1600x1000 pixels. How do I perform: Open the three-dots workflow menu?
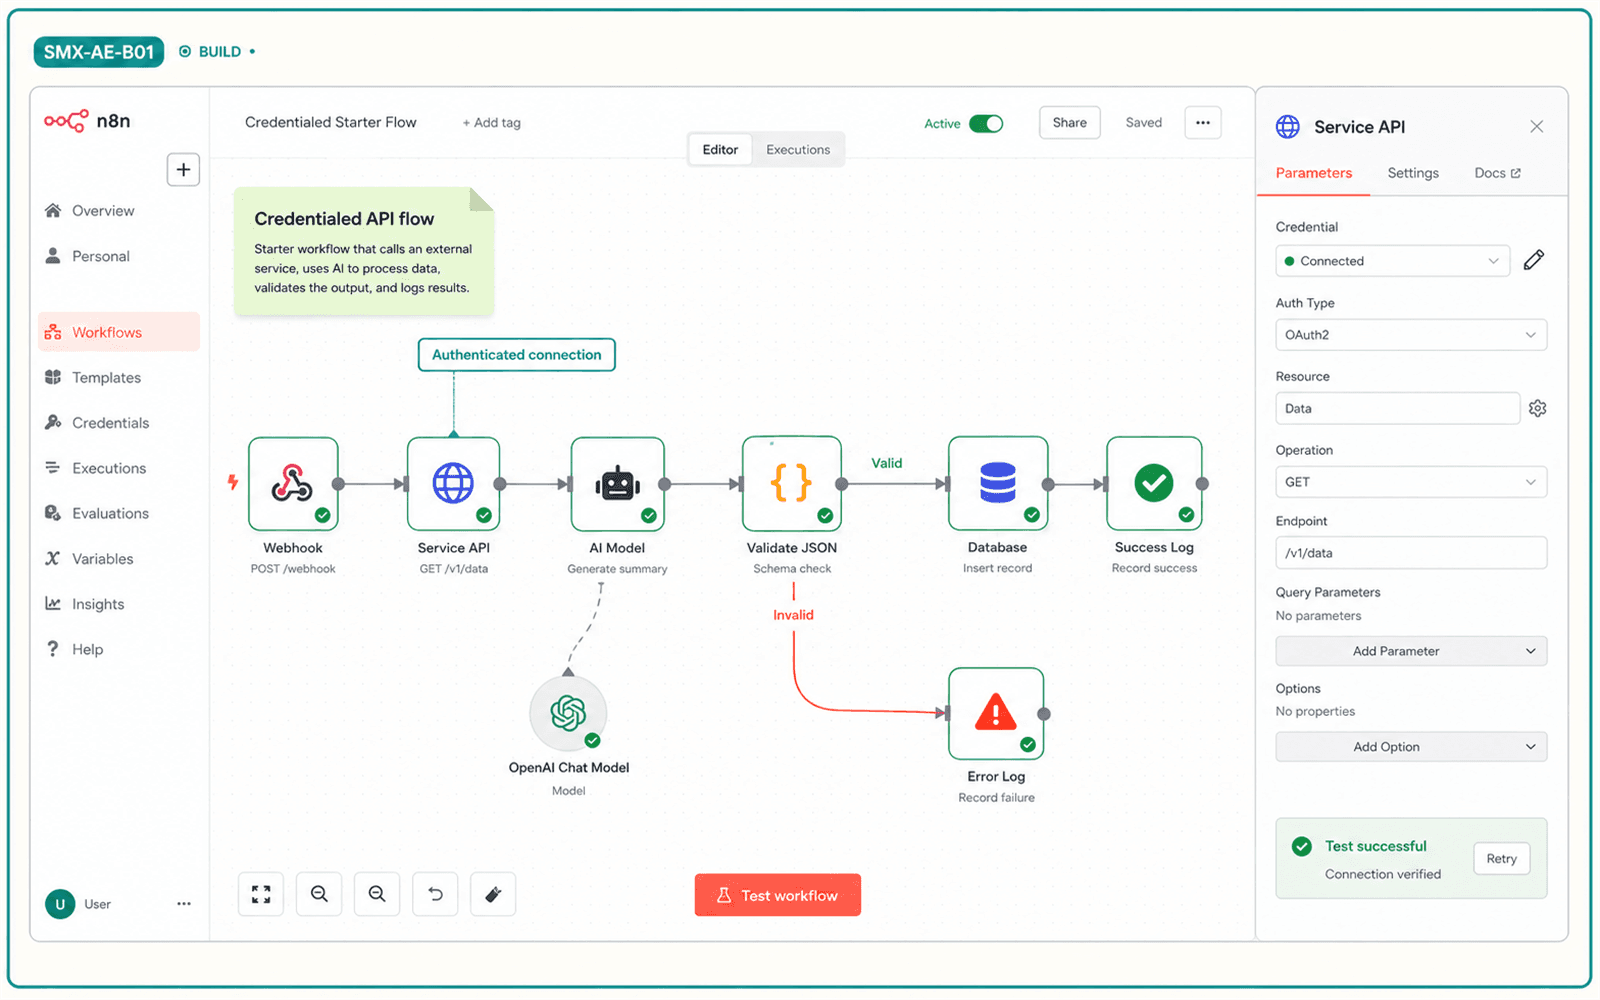1203,123
